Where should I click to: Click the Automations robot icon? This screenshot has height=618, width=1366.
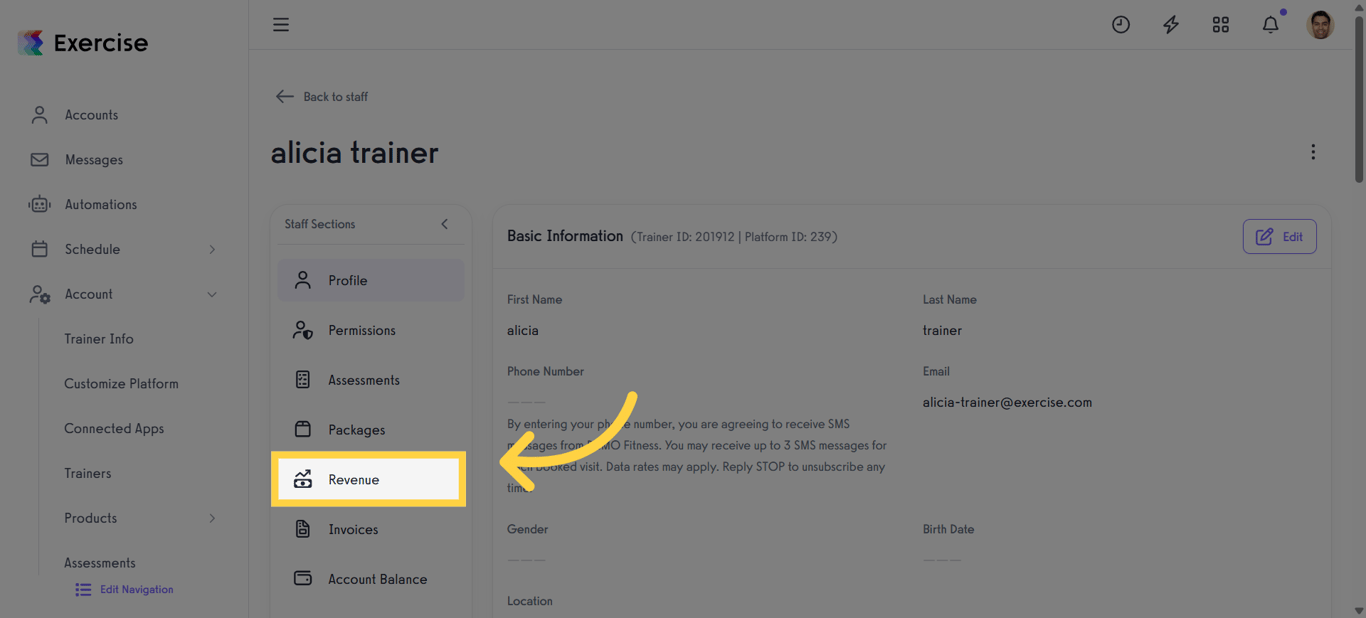39,204
